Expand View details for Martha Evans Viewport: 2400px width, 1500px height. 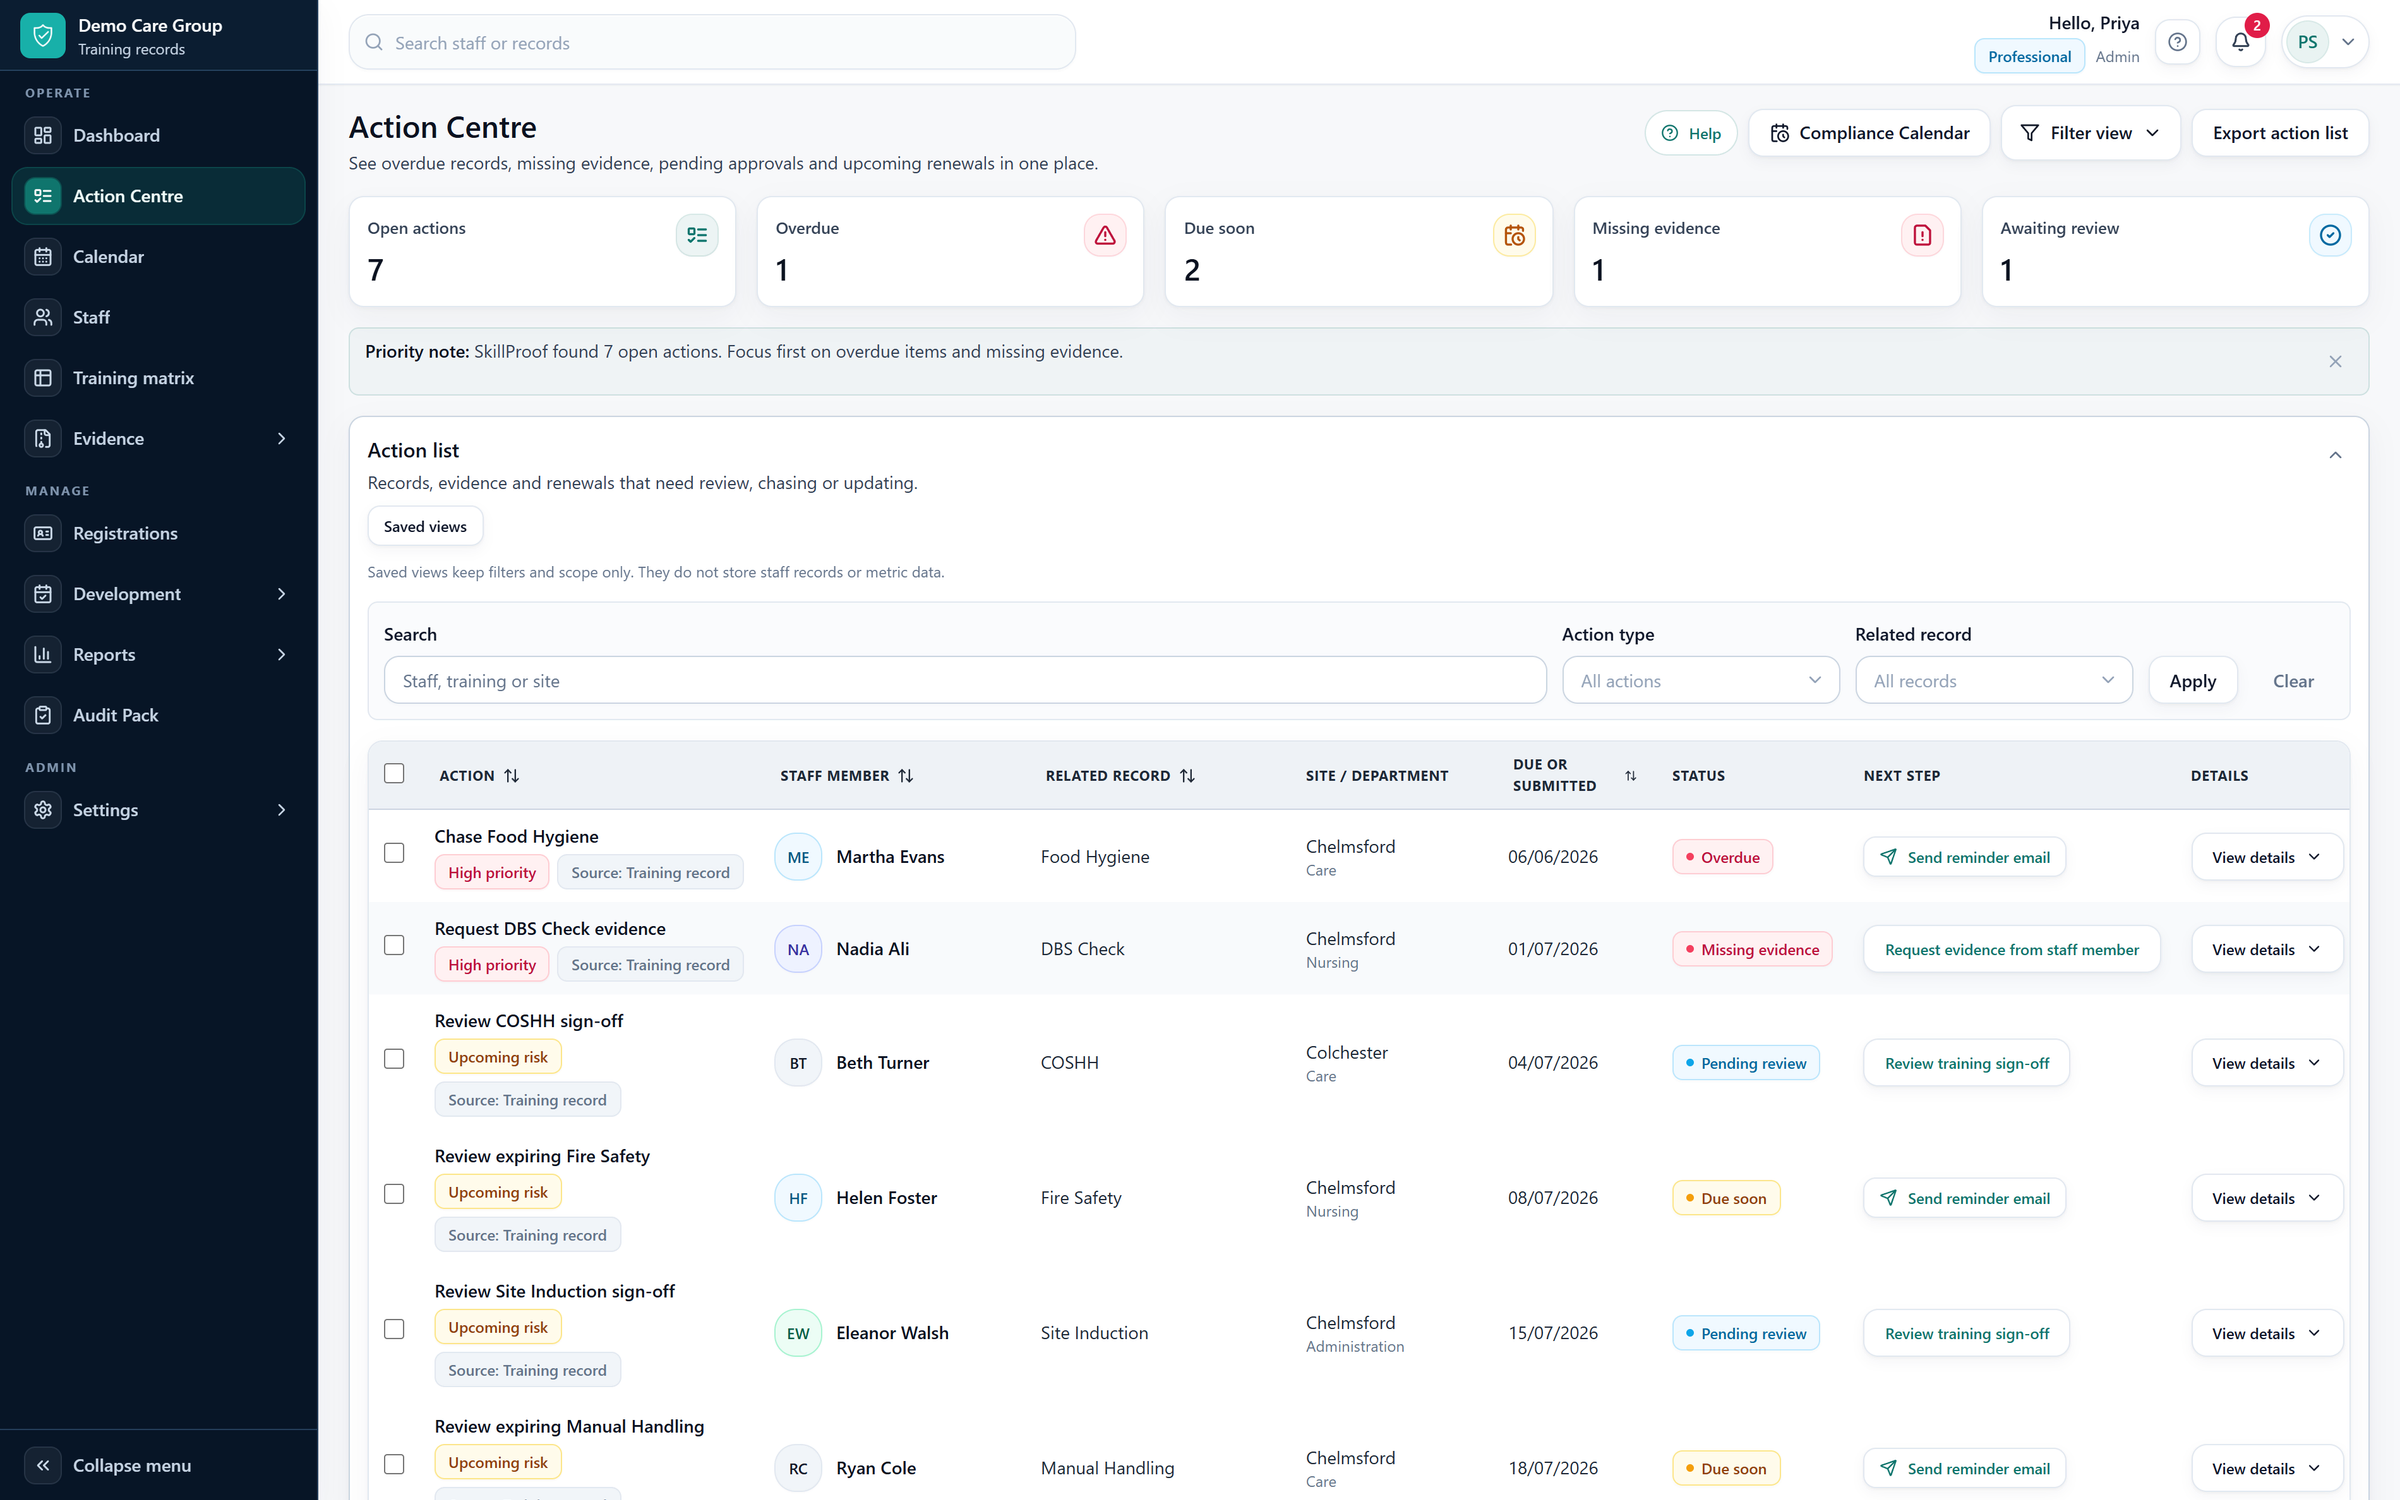2266,858
